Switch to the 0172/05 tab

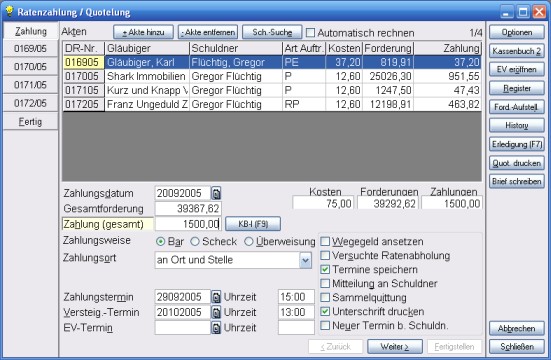tap(31, 103)
